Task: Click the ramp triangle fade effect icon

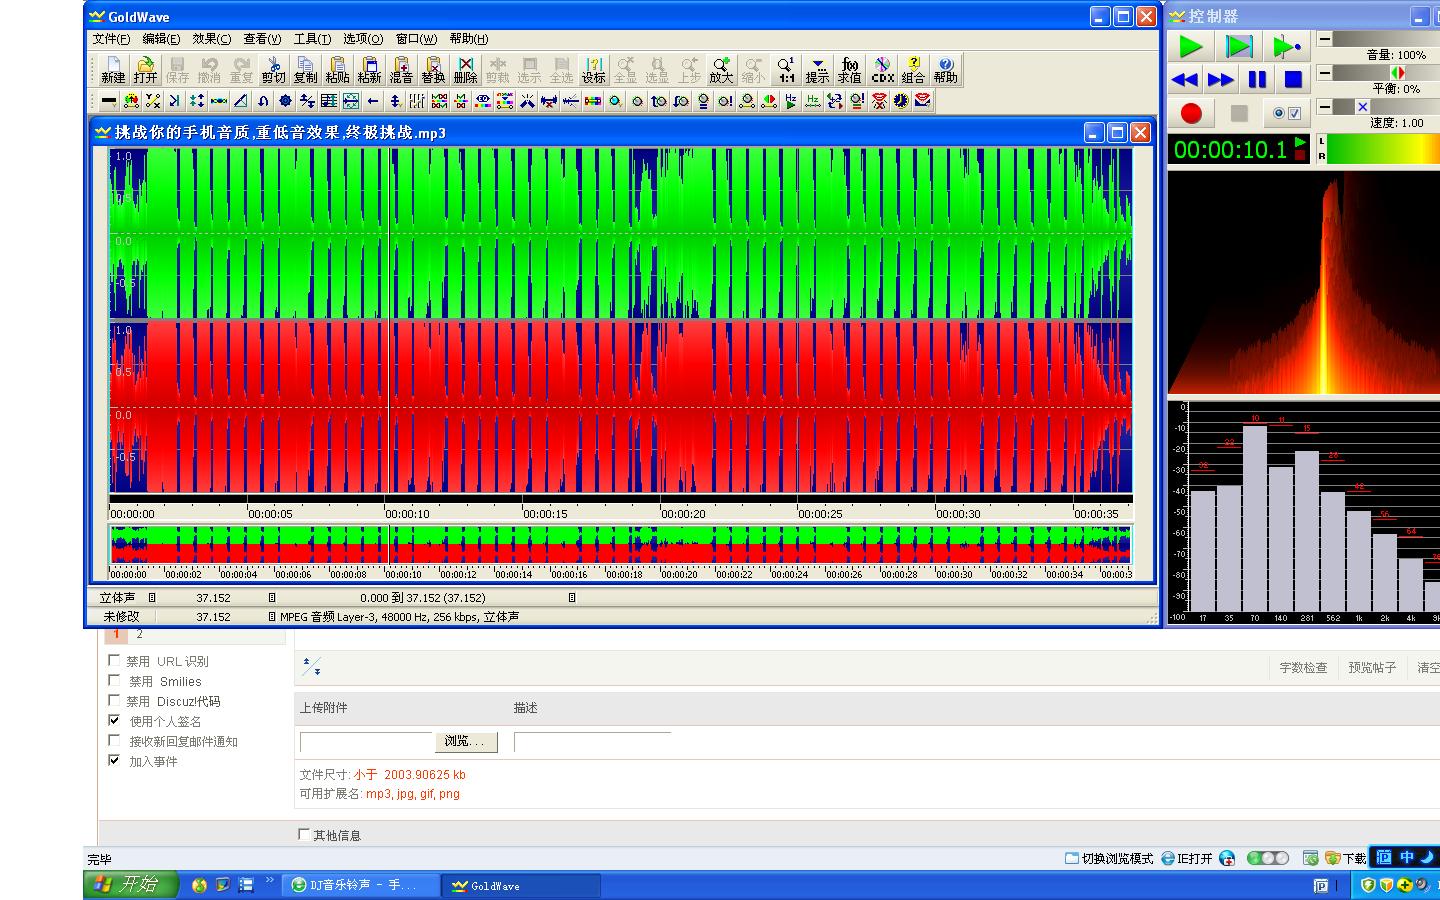Action: click(x=240, y=101)
